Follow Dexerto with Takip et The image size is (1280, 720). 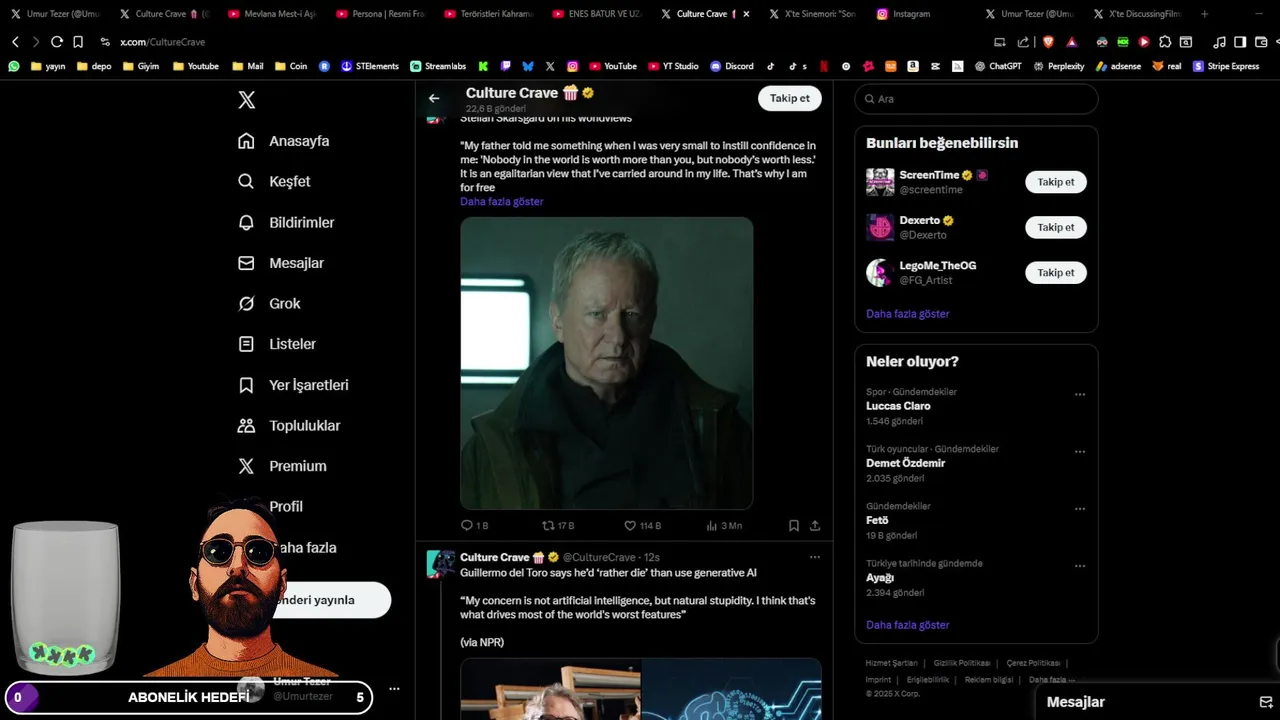pyautogui.click(x=1056, y=227)
